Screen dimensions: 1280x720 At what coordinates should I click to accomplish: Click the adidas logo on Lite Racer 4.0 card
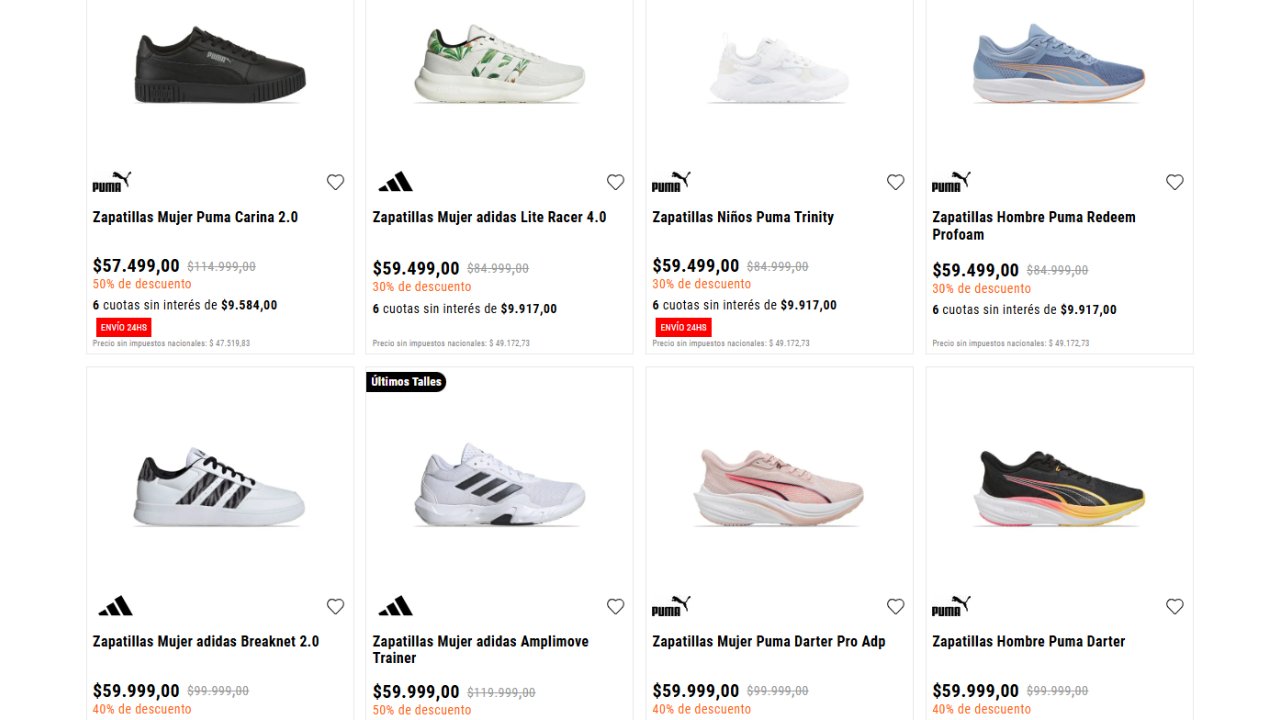(394, 181)
